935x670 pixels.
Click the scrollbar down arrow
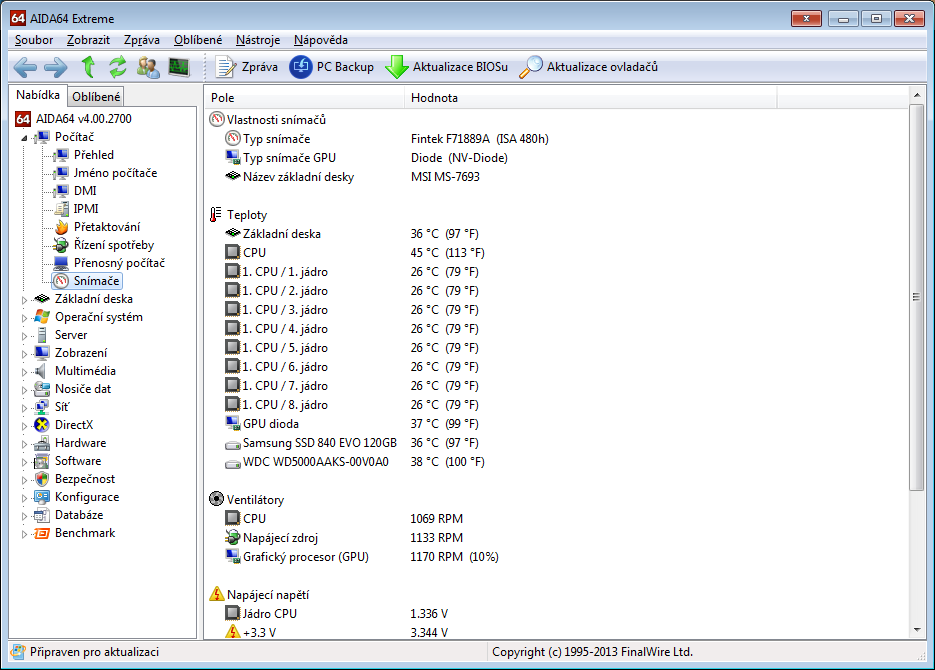917,630
